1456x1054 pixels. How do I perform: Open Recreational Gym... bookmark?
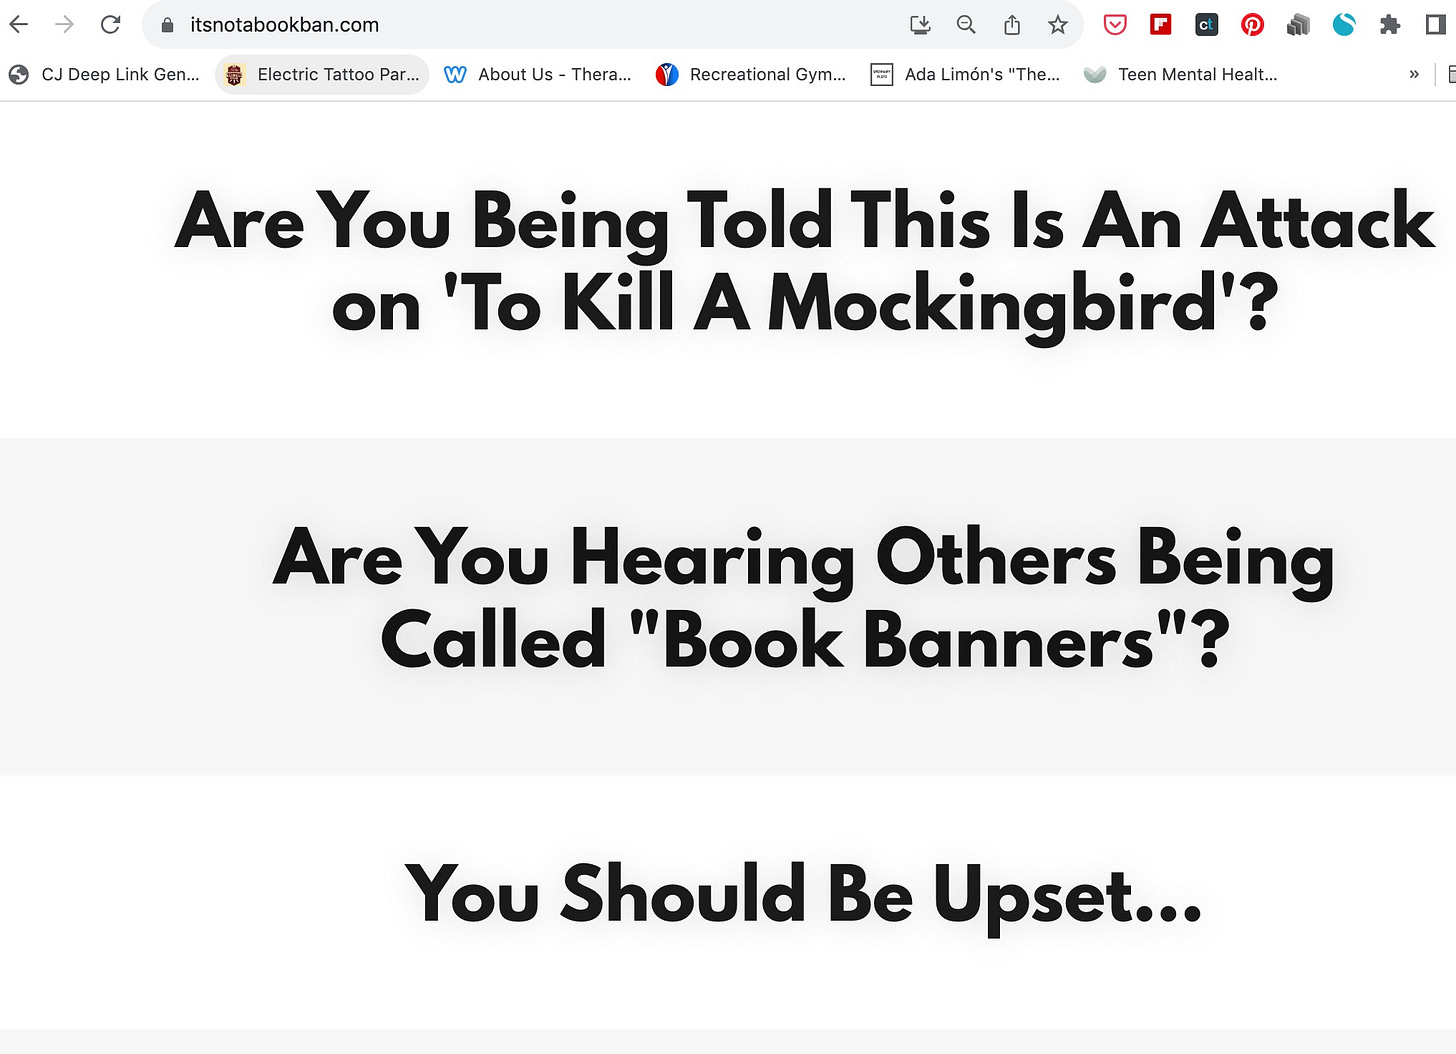(751, 74)
